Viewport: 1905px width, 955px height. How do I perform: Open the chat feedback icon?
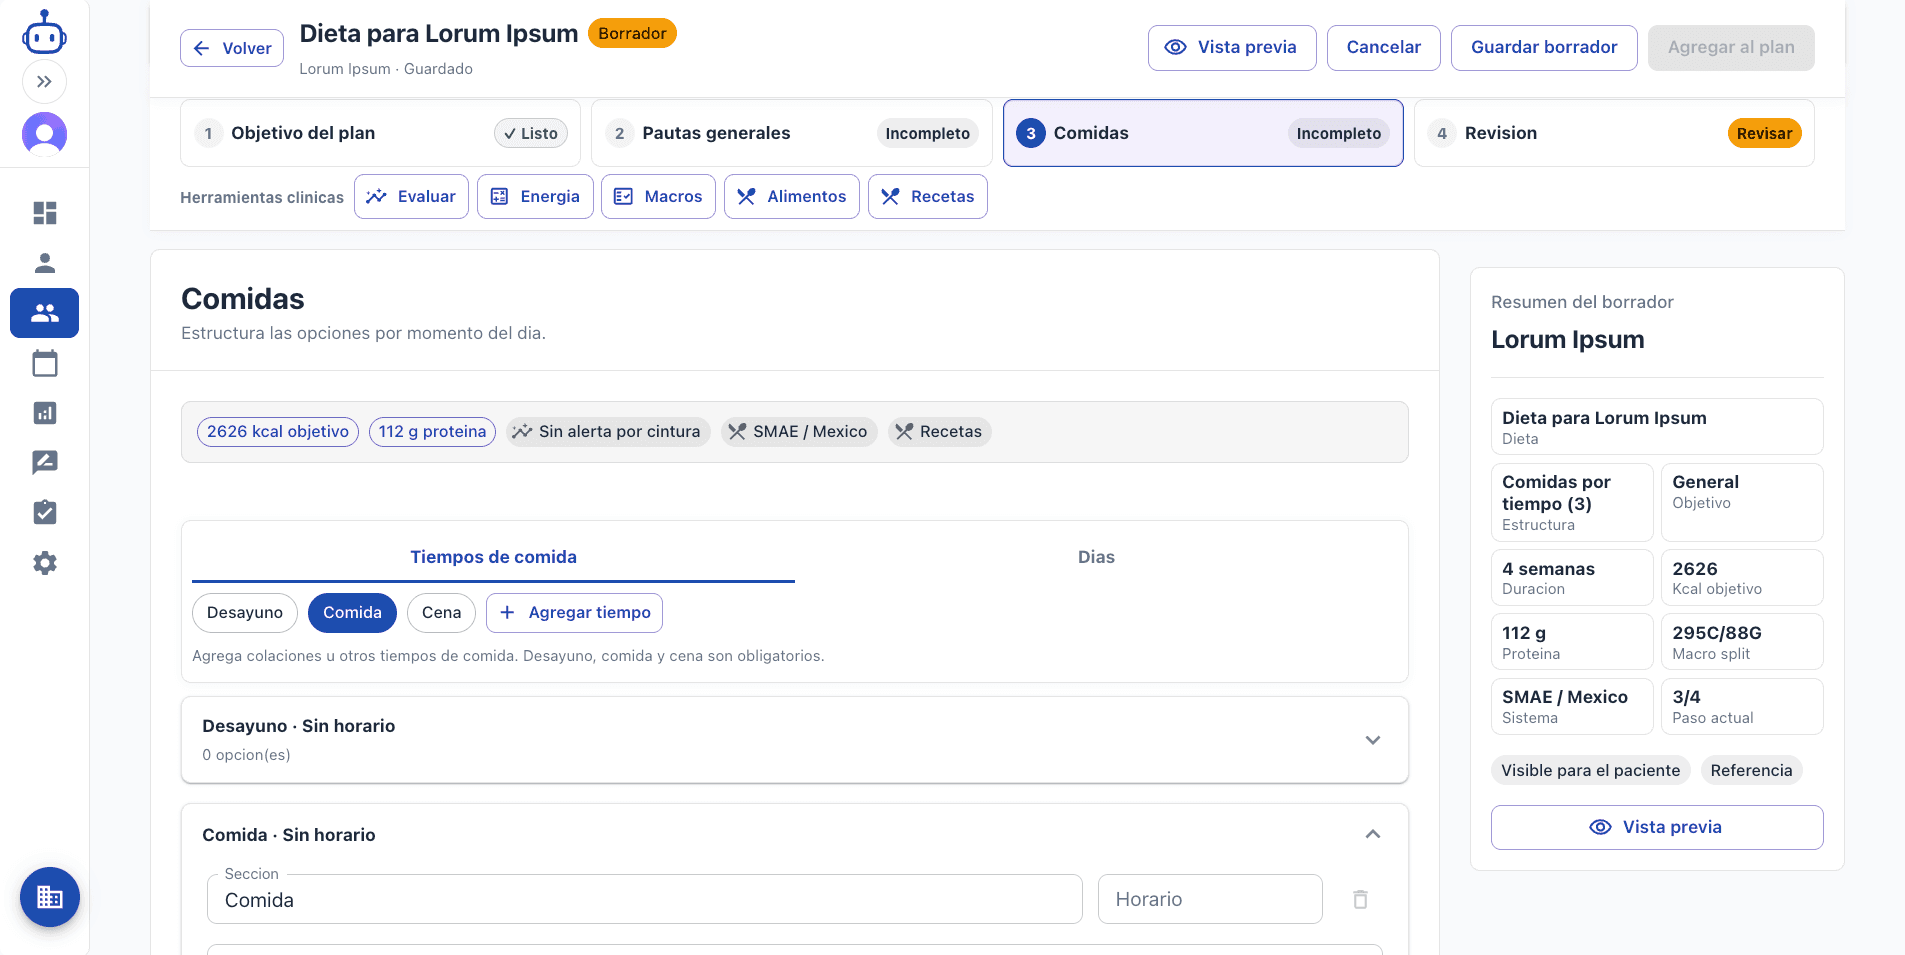[x=45, y=463]
